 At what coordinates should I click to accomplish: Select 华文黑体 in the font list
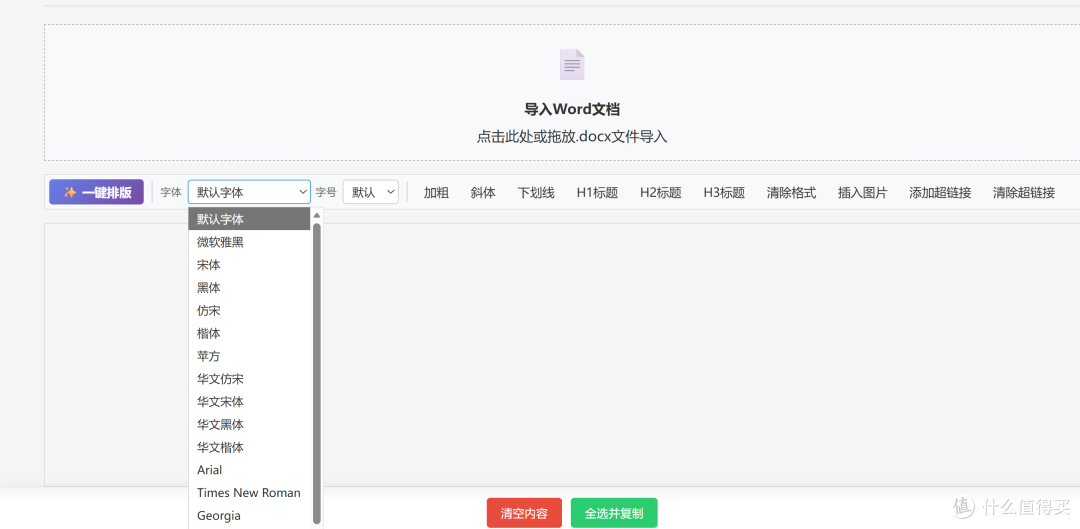tap(249, 424)
